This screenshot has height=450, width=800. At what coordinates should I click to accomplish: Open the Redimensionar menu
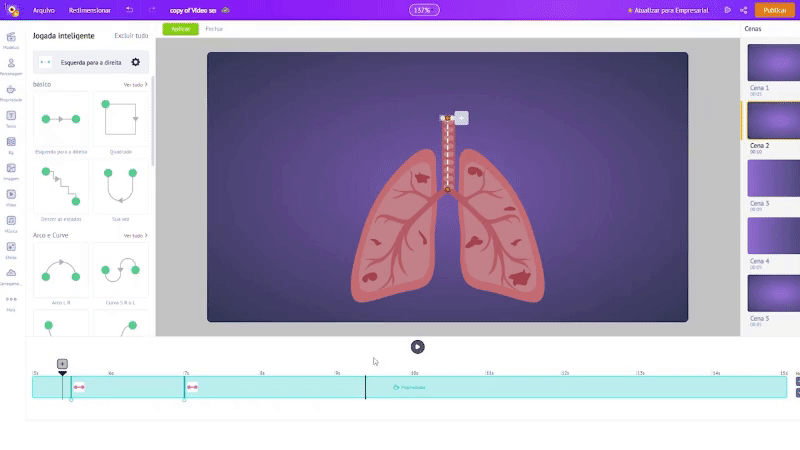pos(90,9)
